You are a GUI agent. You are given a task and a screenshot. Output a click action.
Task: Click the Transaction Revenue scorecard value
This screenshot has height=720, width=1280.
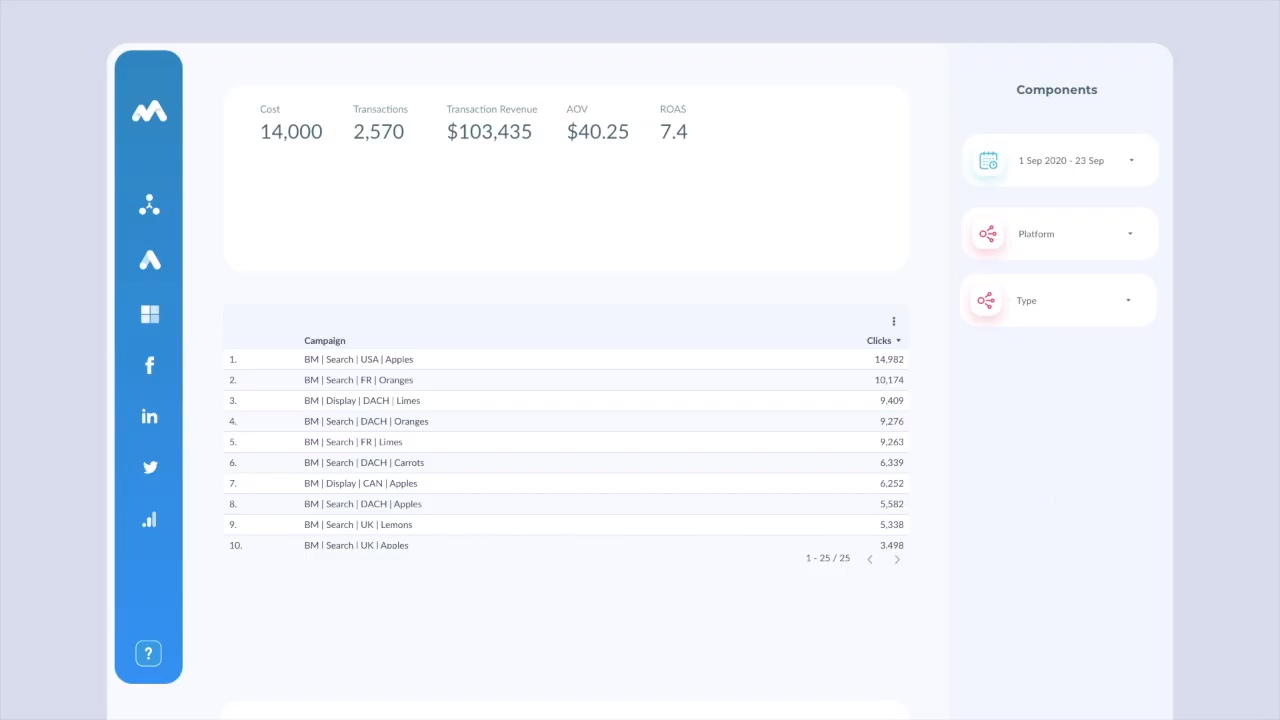[x=489, y=132]
